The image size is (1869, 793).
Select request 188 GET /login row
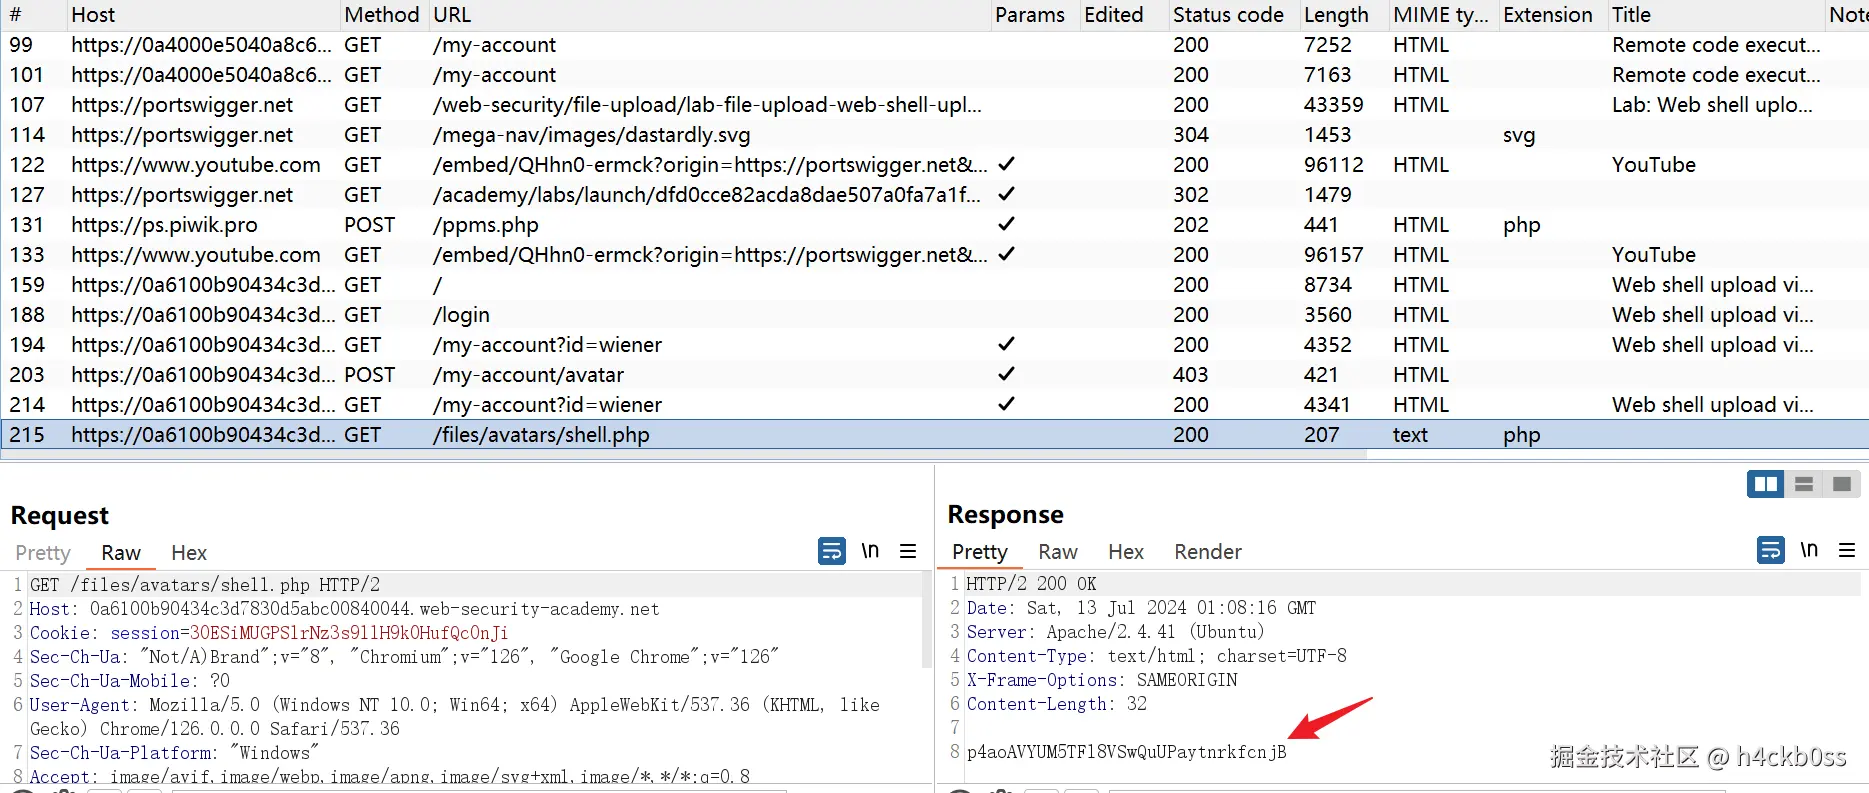click(934, 315)
